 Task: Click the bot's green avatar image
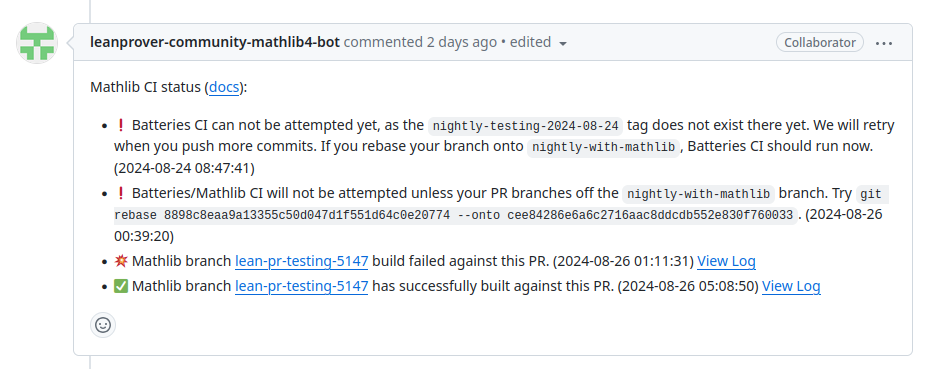pos(37,43)
